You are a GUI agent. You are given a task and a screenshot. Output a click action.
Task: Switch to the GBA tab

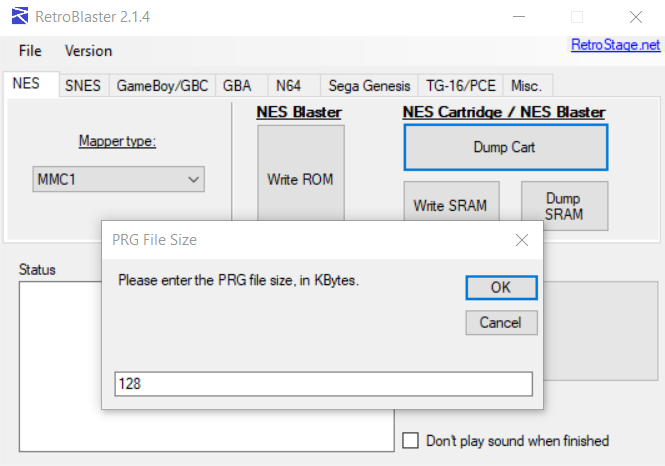pos(241,86)
